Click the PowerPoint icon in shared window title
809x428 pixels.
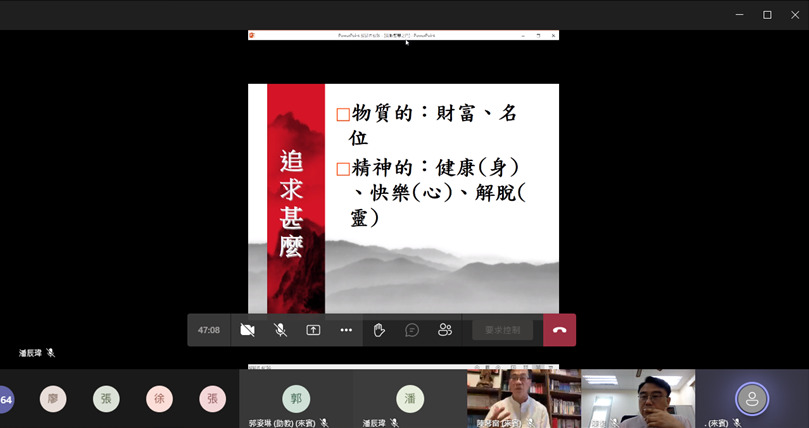252,36
